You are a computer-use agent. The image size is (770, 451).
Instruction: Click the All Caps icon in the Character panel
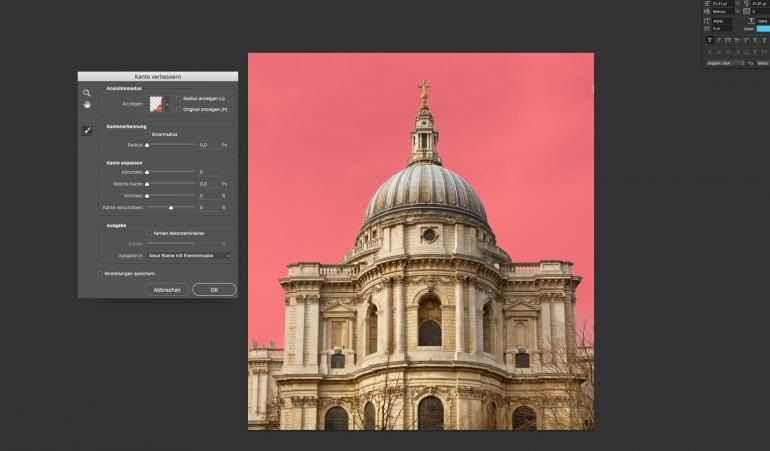pyautogui.click(x=728, y=40)
